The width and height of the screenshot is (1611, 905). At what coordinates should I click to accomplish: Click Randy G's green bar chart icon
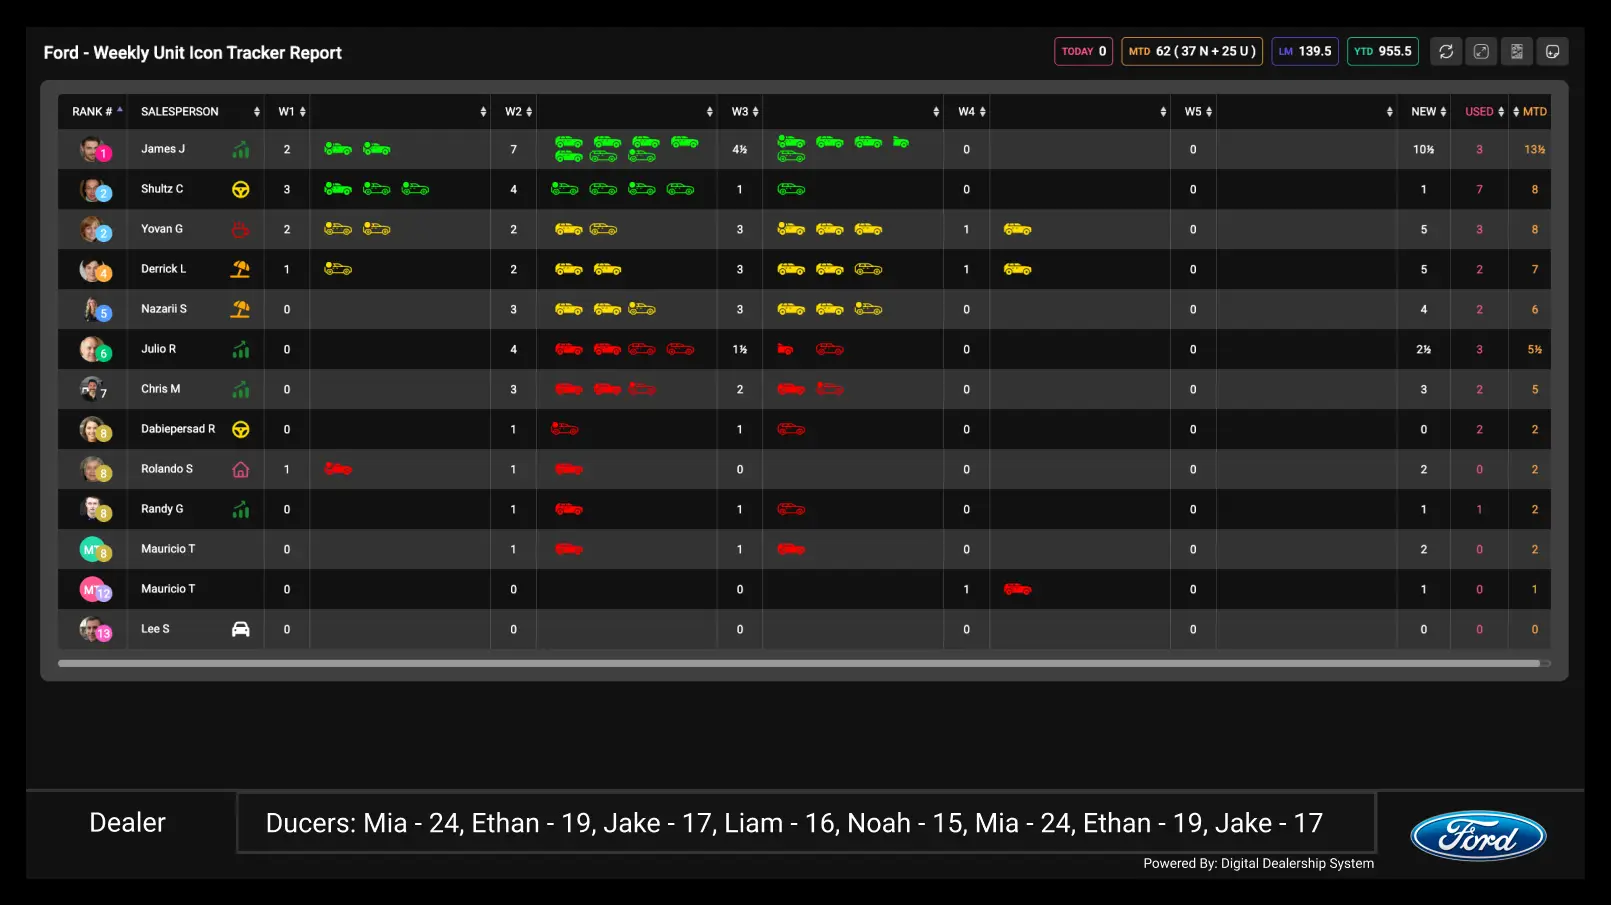pos(241,510)
